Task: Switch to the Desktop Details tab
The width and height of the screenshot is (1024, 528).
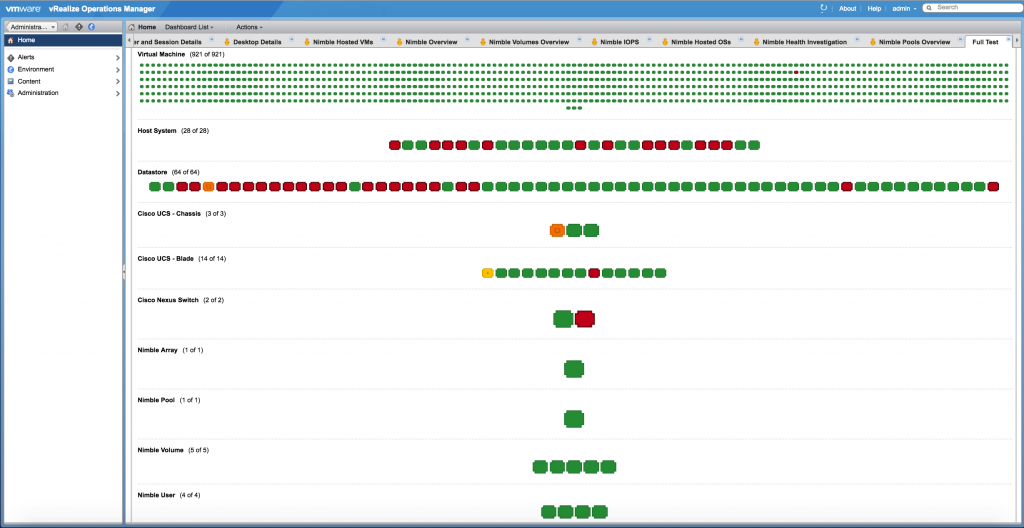Action: [x=257, y=42]
